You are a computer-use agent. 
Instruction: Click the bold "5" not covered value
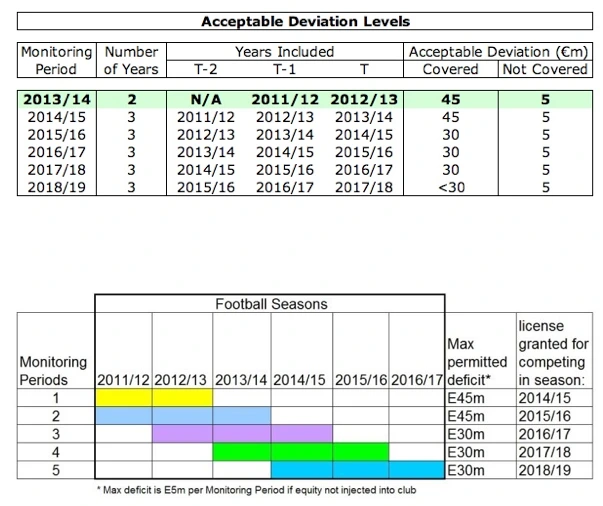click(x=546, y=100)
